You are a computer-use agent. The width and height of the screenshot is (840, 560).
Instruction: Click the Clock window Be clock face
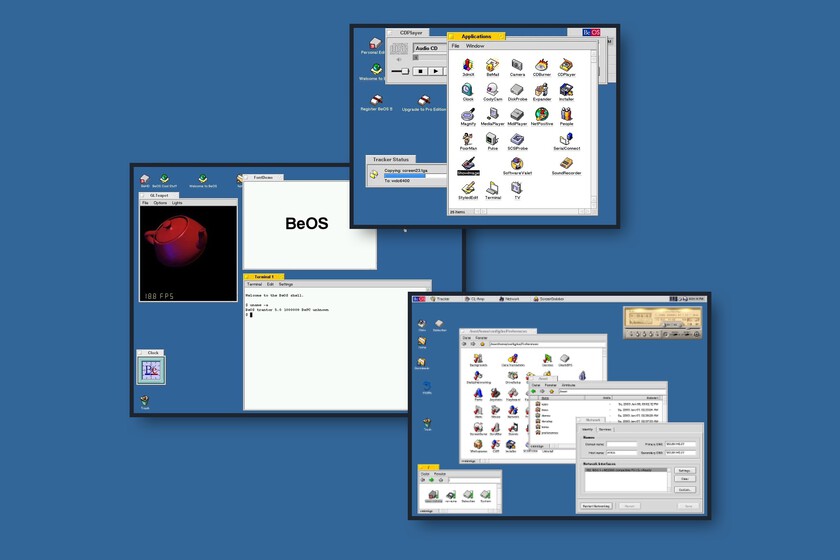(151, 370)
